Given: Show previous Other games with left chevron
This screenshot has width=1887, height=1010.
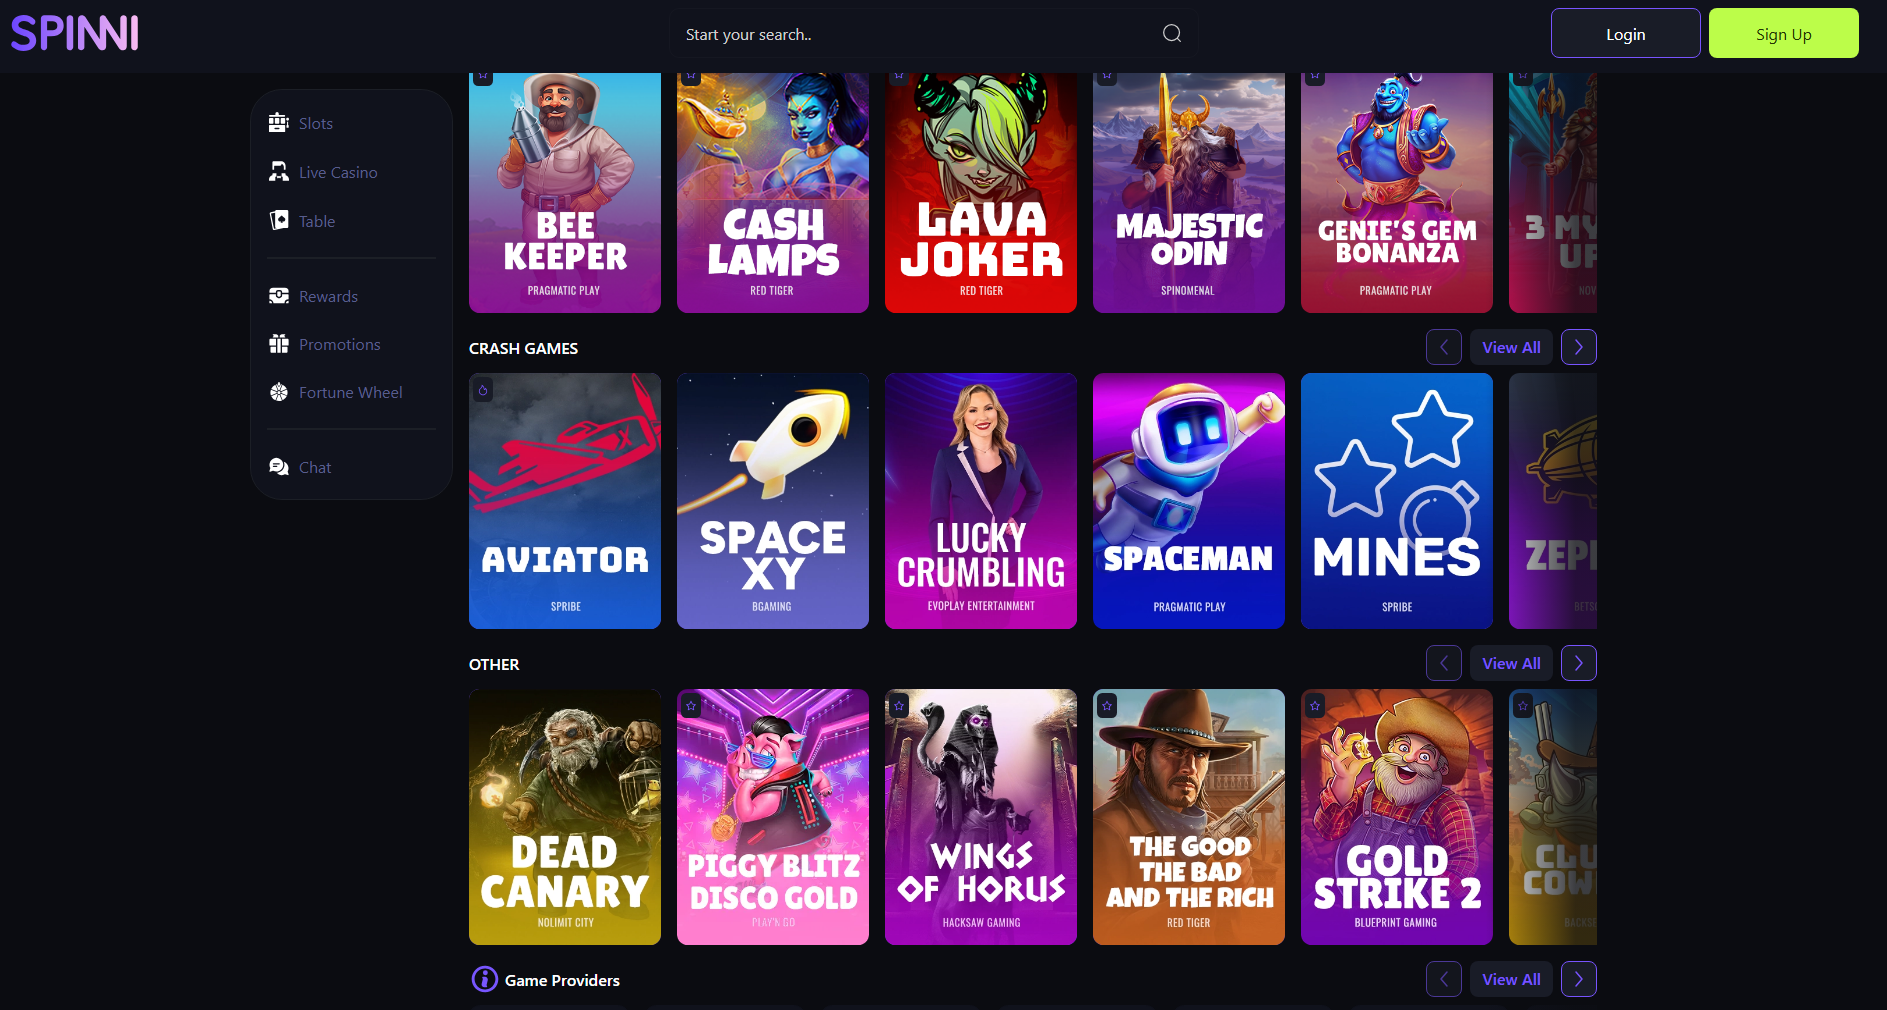Looking at the screenshot, I should pyautogui.click(x=1444, y=663).
